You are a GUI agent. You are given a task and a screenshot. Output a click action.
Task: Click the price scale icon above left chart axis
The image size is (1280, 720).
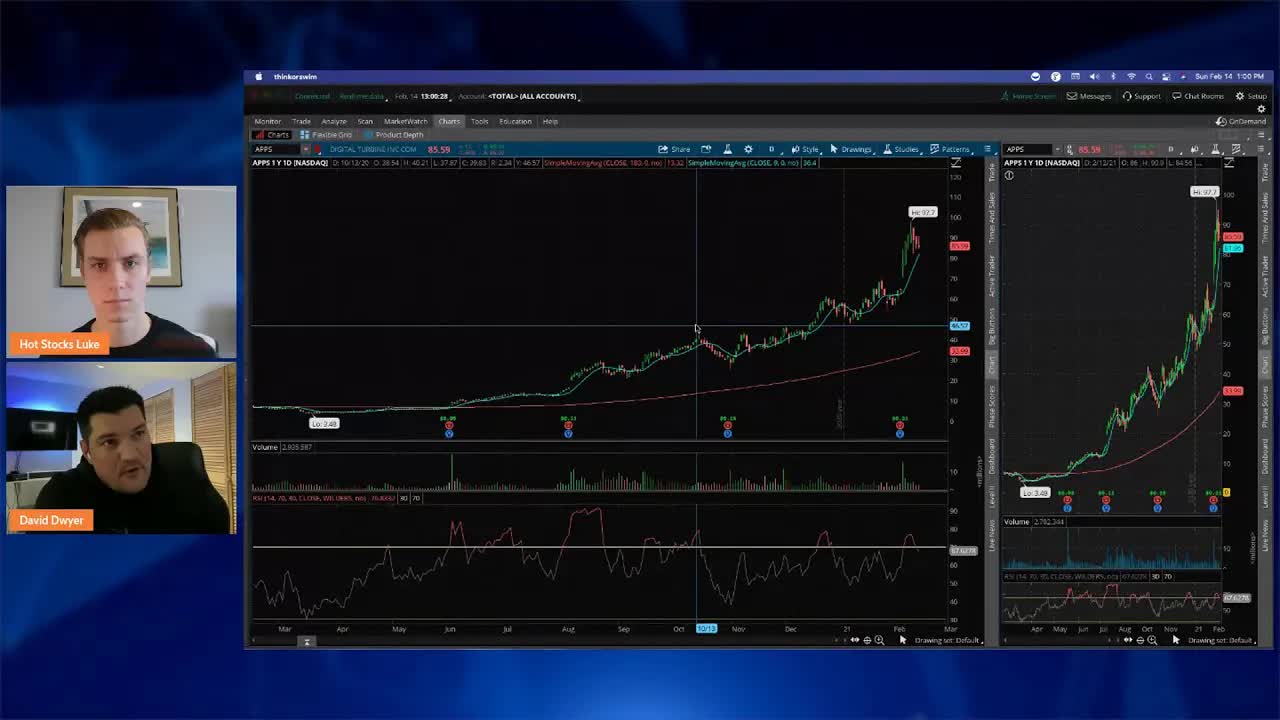pos(956,163)
